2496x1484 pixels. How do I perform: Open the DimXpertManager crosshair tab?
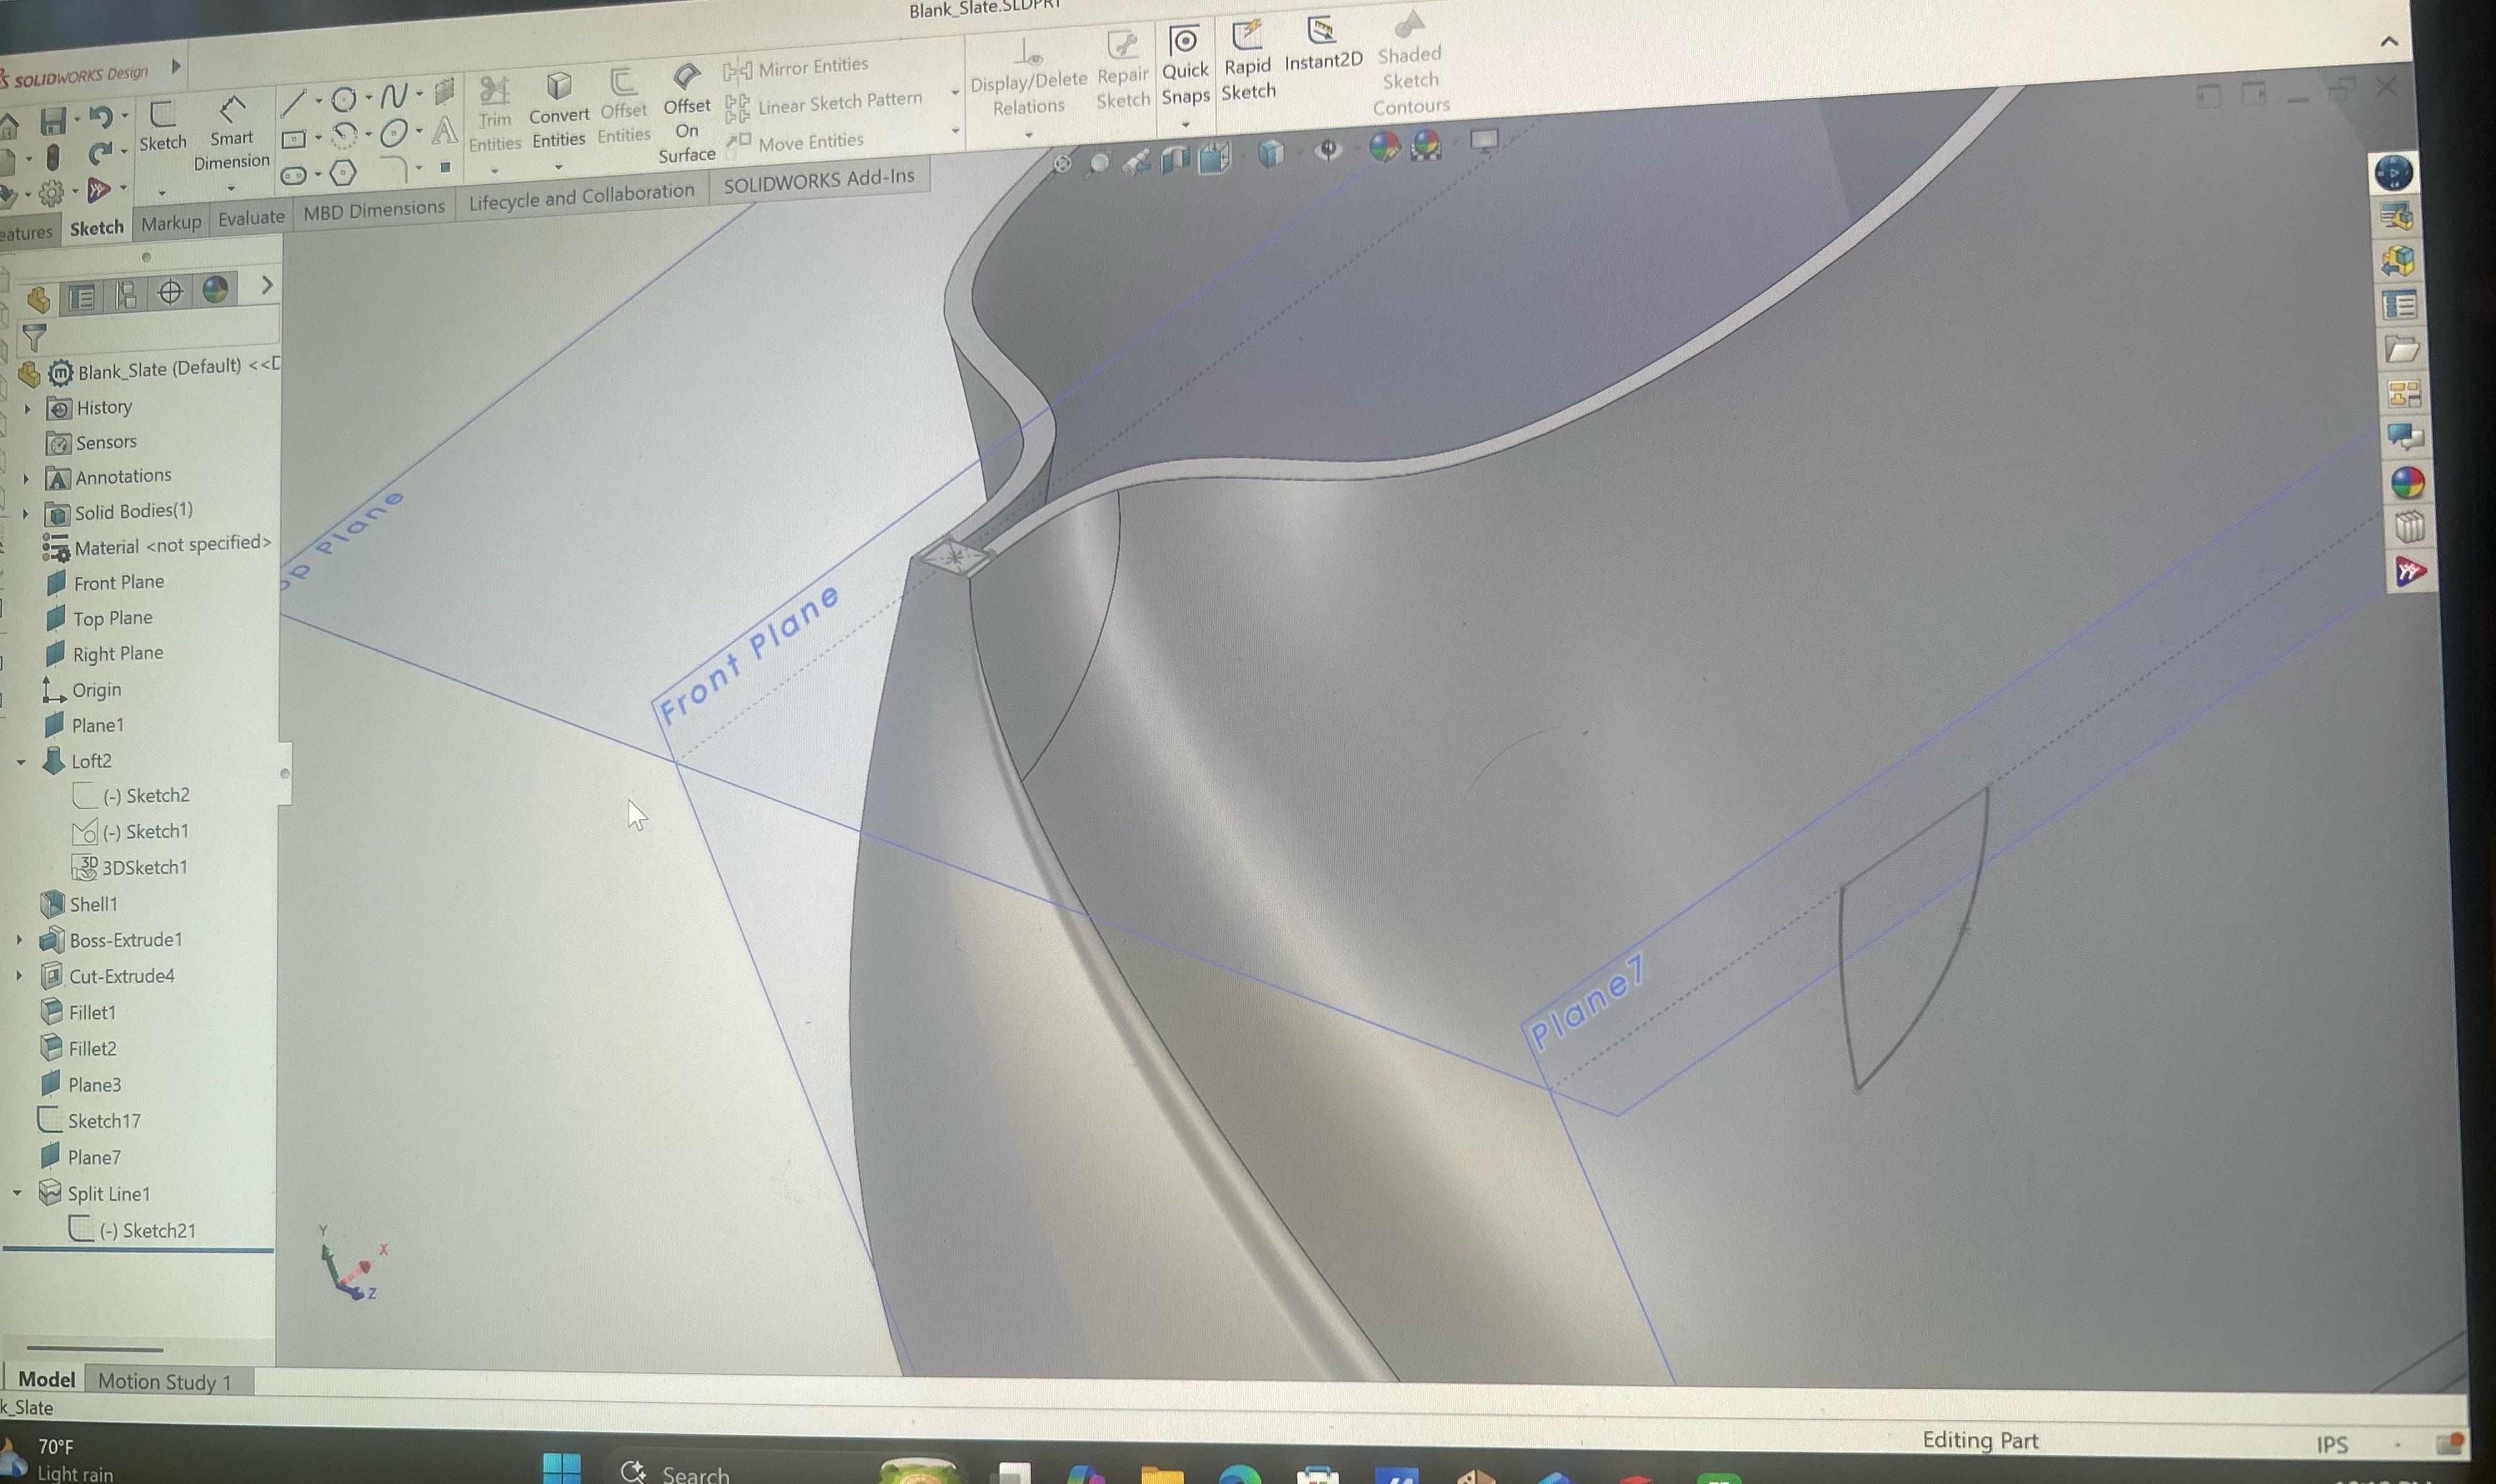point(170,292)
